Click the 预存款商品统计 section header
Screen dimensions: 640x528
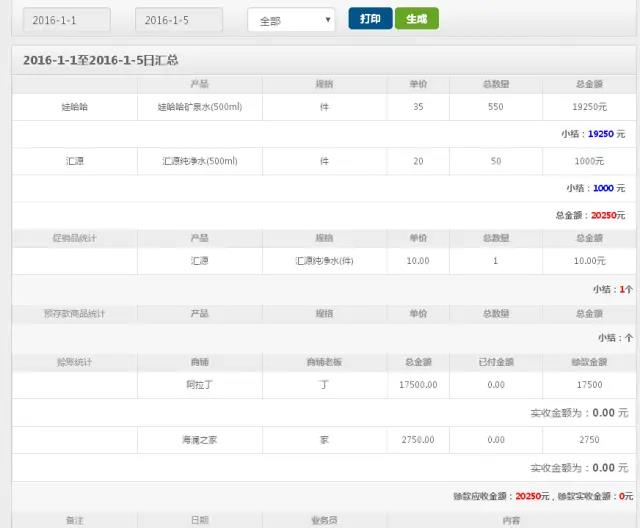coord(75,314)
